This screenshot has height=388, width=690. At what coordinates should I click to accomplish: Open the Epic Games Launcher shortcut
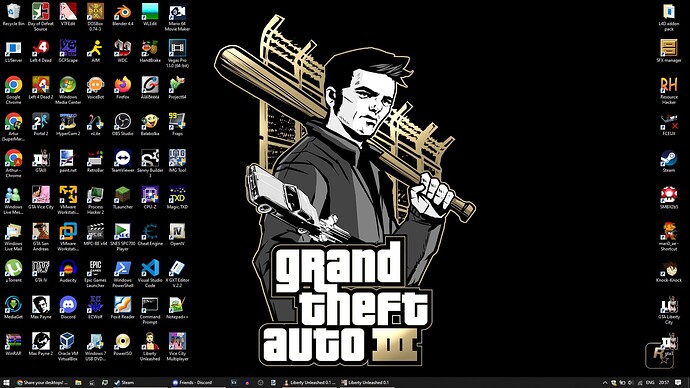coord(95,273)
